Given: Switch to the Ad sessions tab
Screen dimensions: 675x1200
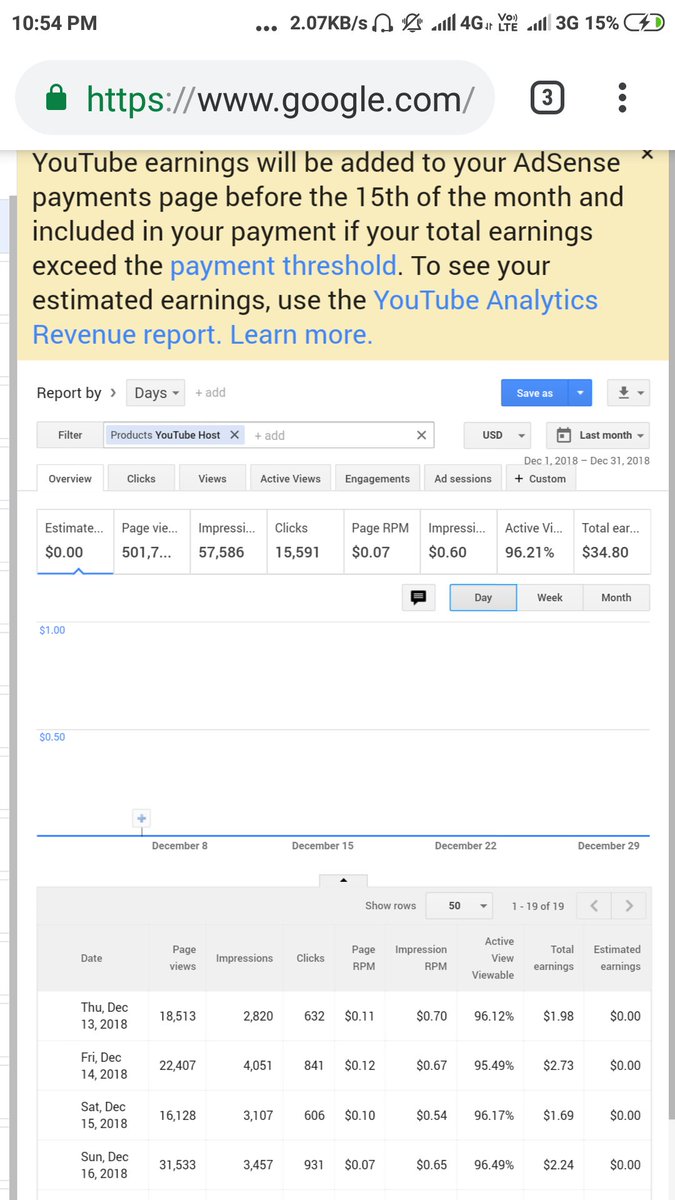Looking at the screenshot, I should (x=463, y=479).
